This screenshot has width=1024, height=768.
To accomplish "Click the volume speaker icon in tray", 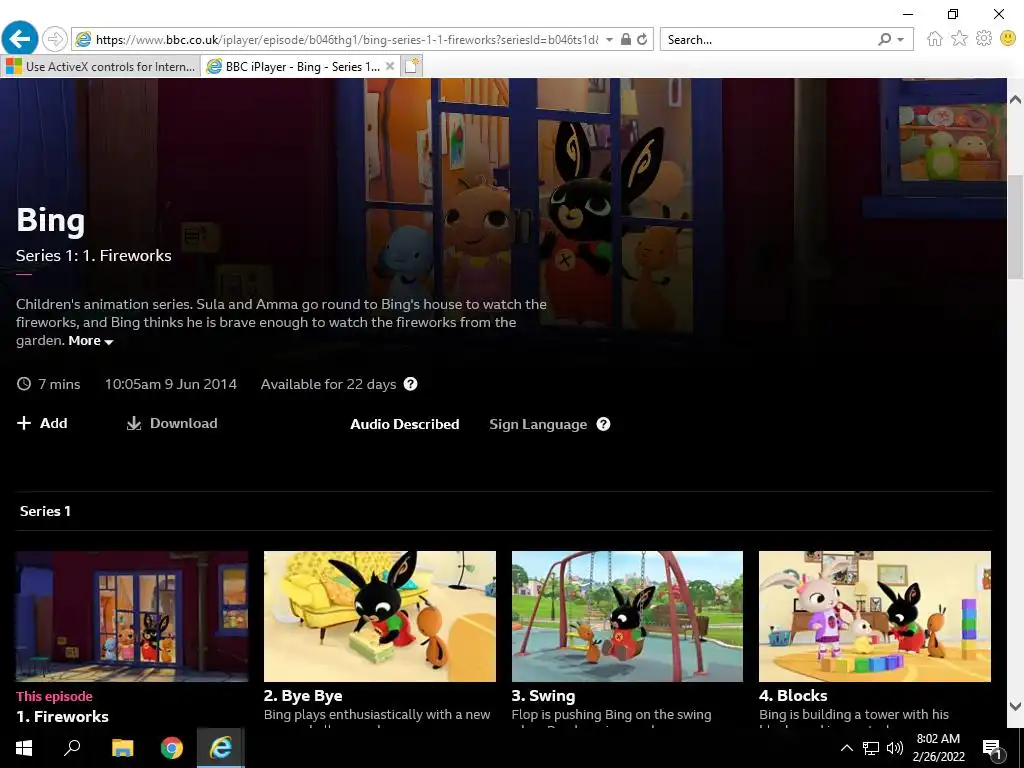I will coord(895,748).
